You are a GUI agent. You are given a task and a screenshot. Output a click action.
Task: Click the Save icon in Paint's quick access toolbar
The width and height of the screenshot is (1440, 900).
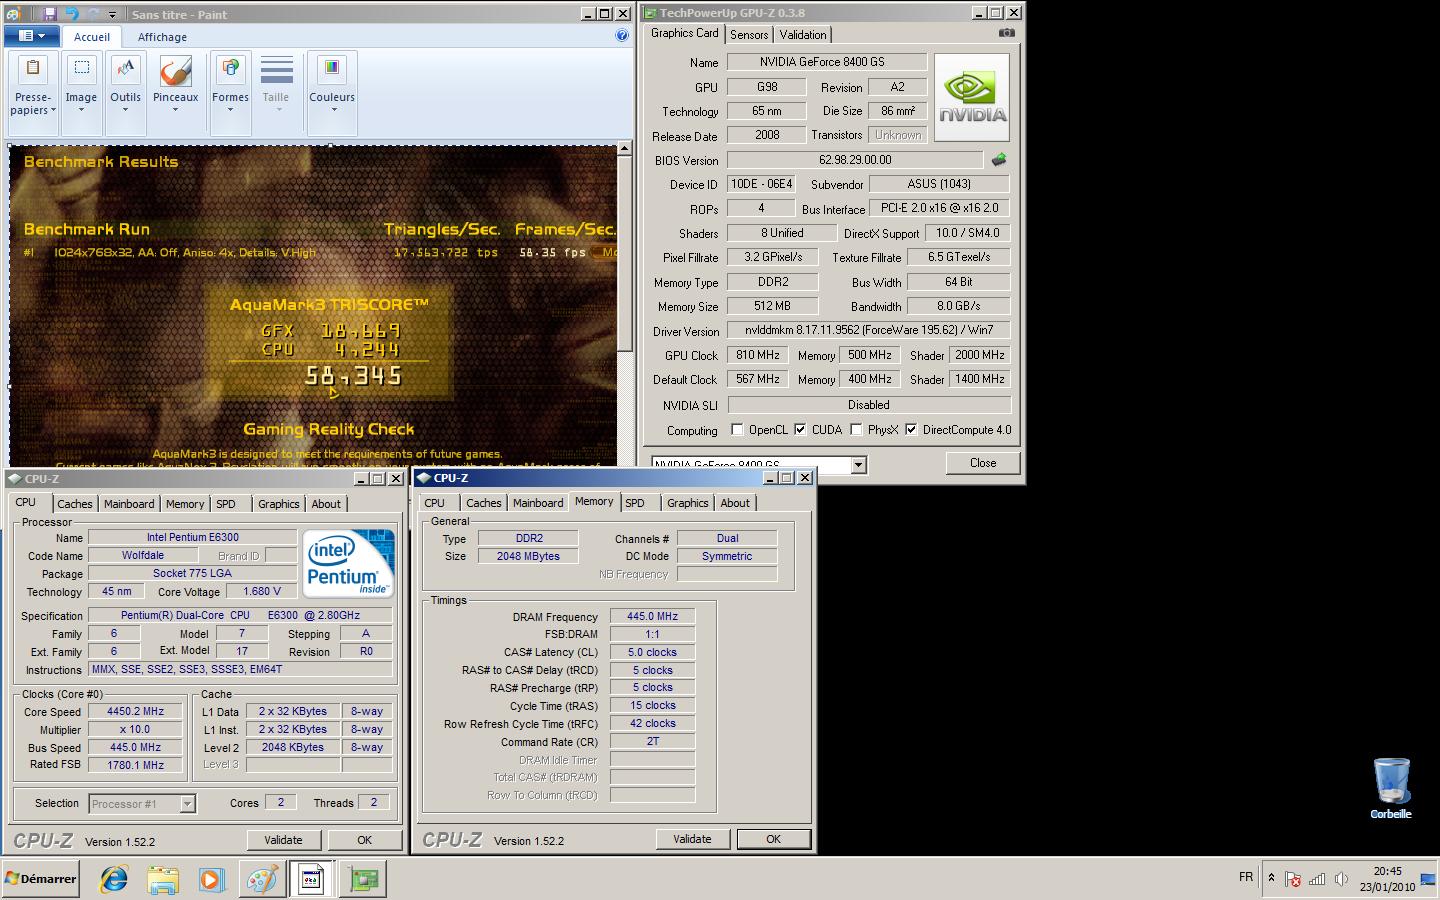(50, 14)
